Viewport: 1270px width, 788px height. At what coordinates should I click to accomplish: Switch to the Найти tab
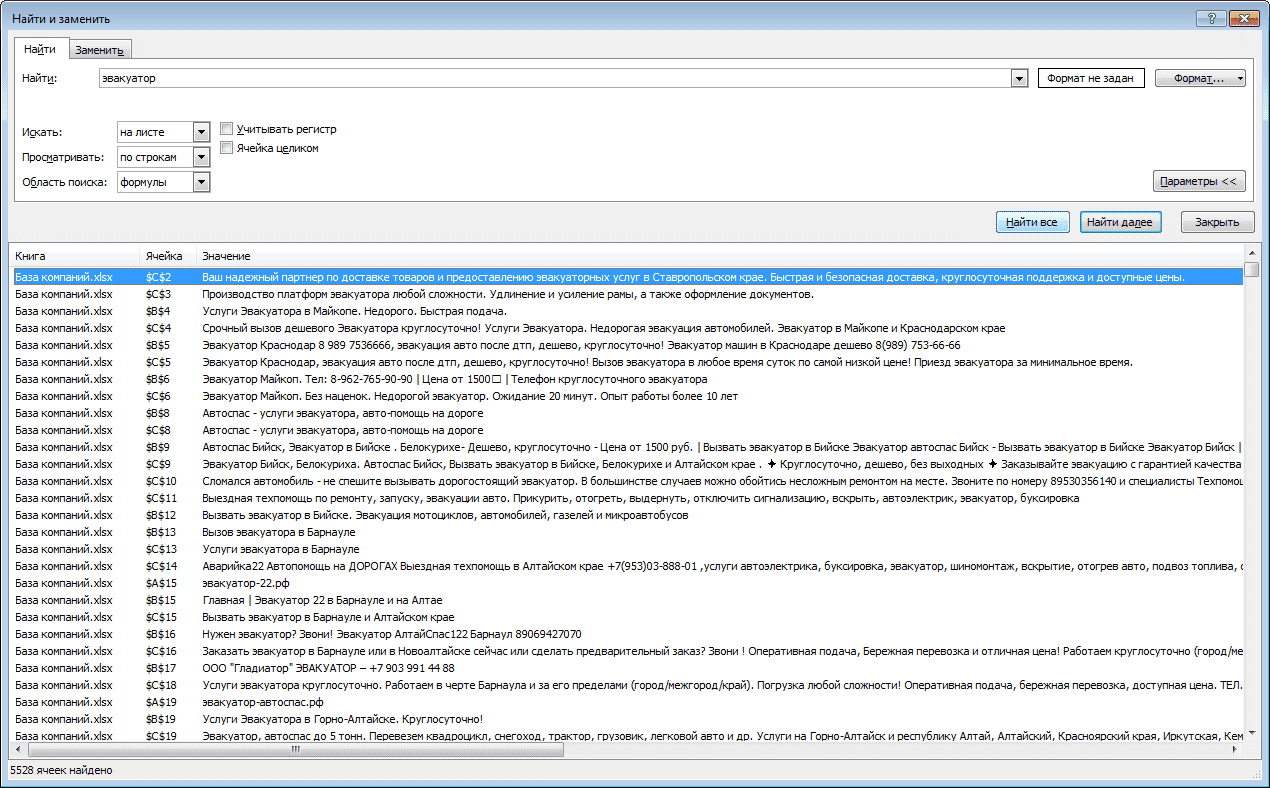[x=40, y=48]
